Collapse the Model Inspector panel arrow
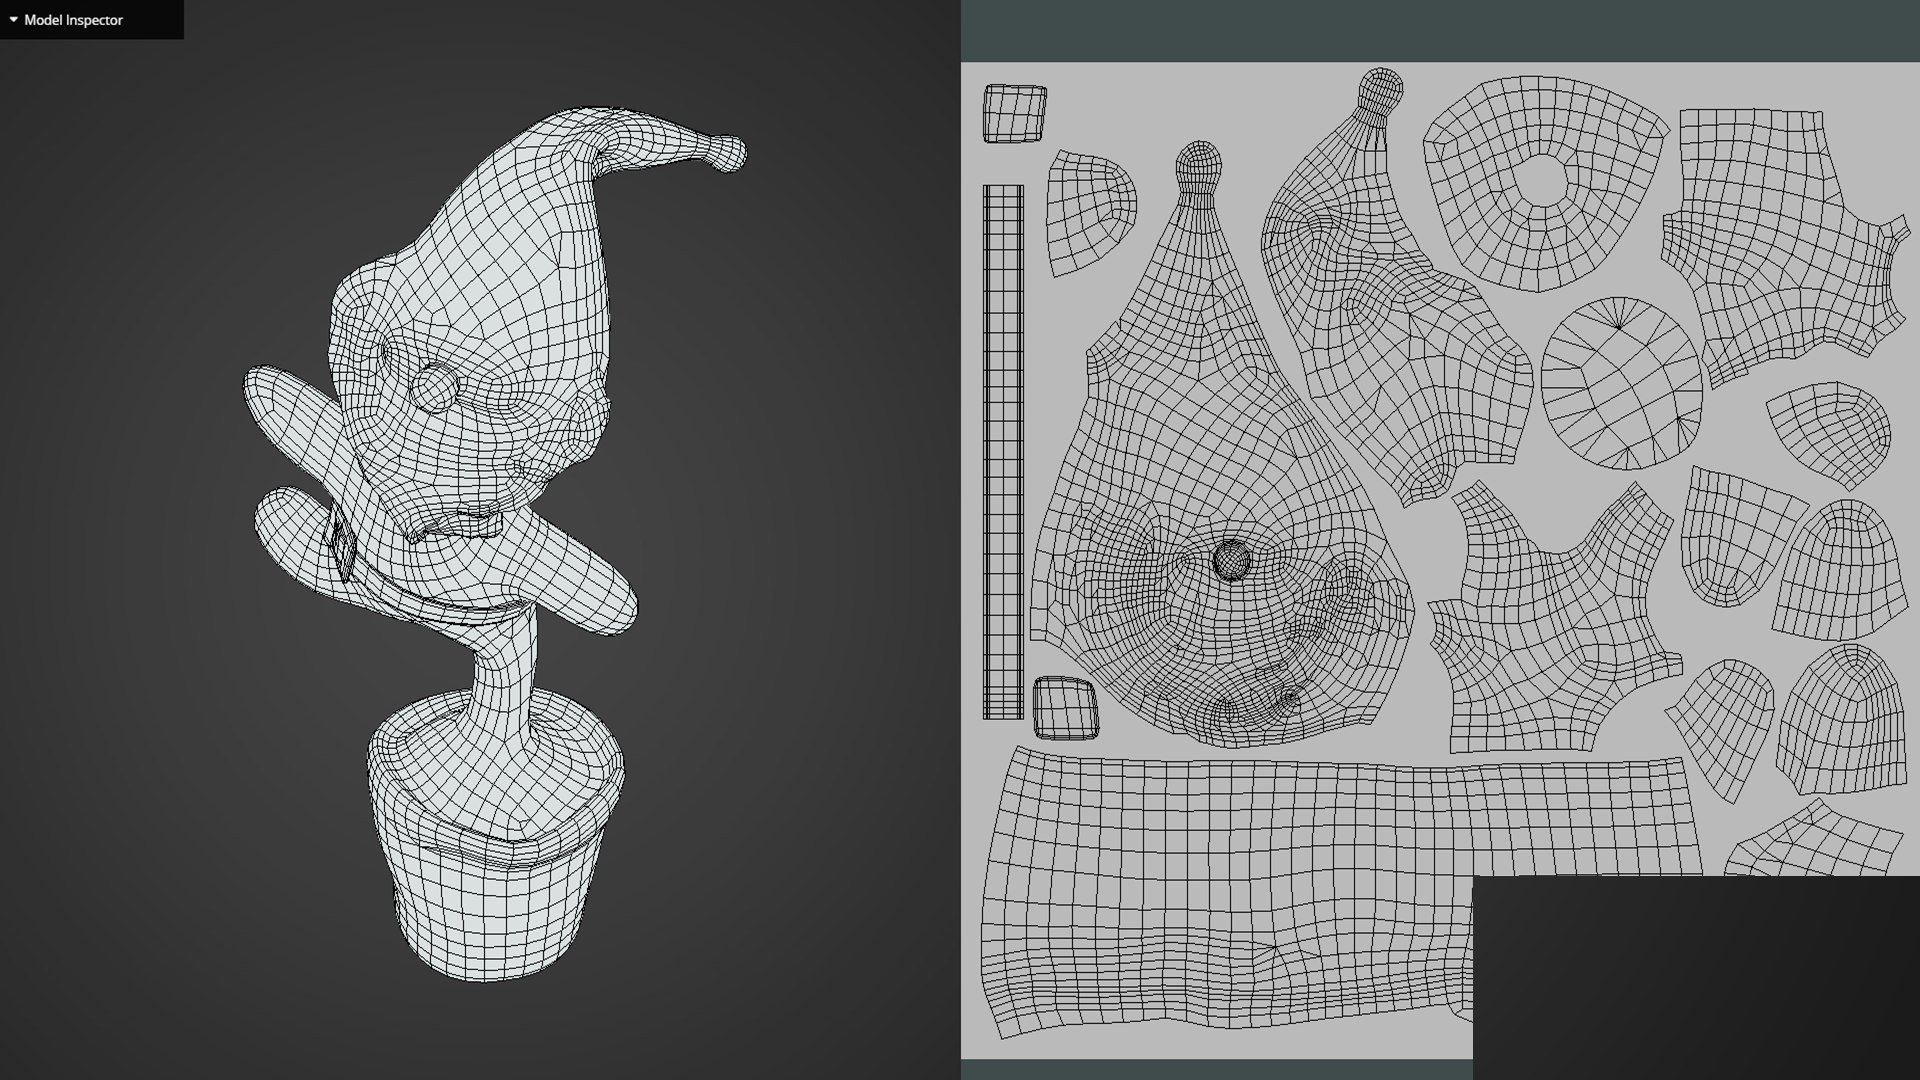 click(x=13, y=20)
